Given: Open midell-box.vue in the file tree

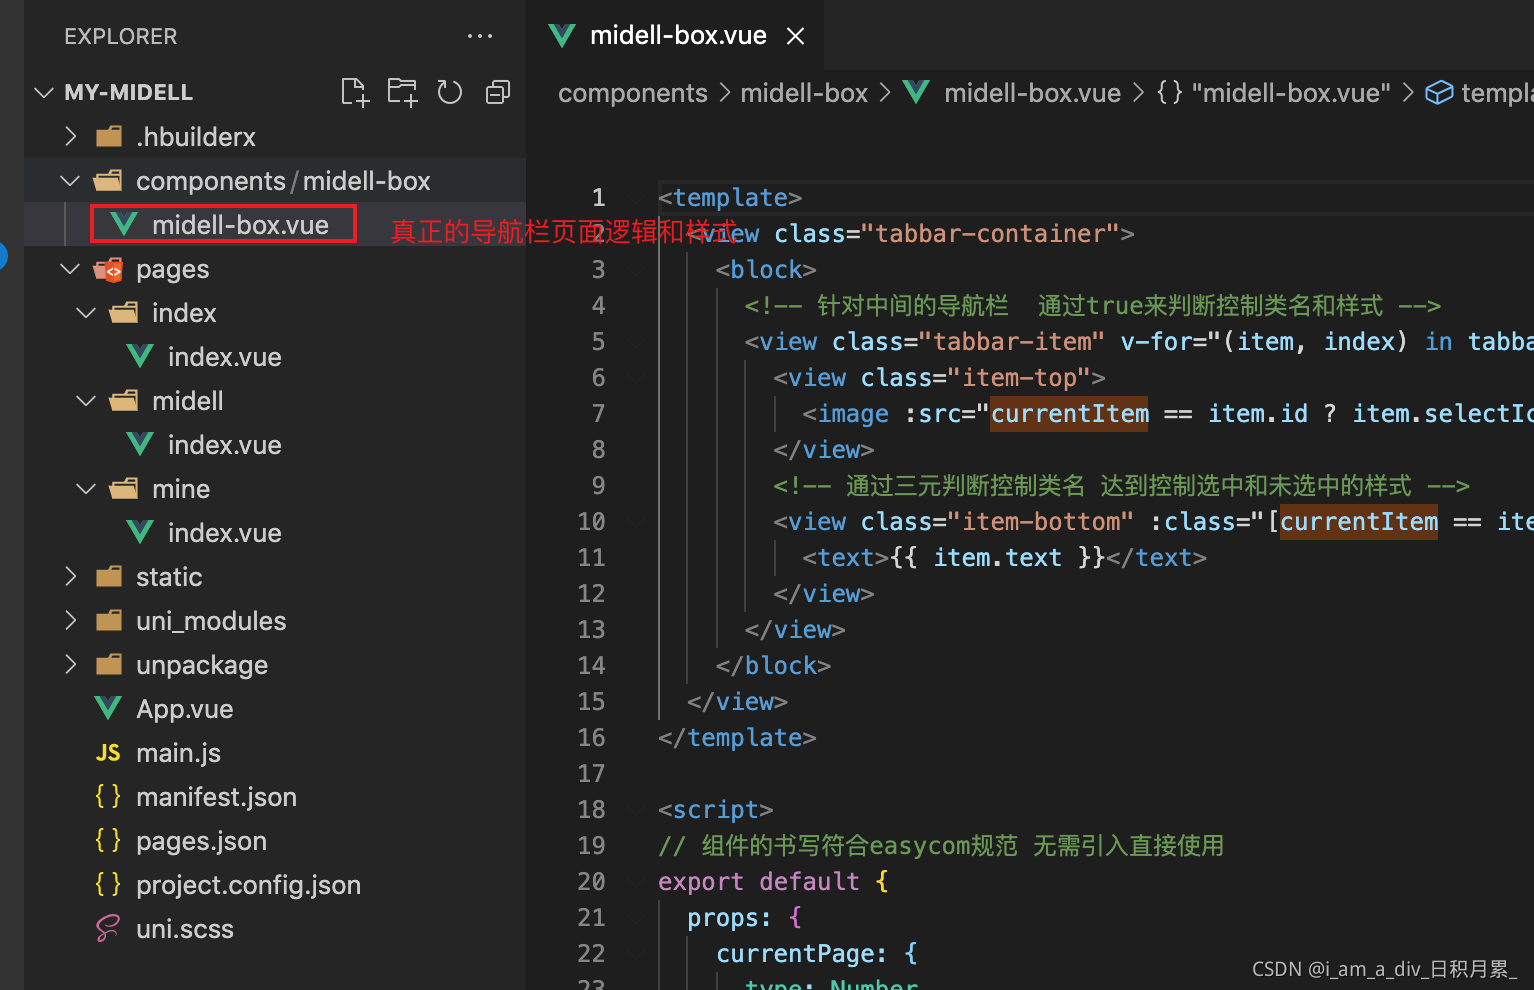Looking at the screenshot, I should click(x=240, y=225).
